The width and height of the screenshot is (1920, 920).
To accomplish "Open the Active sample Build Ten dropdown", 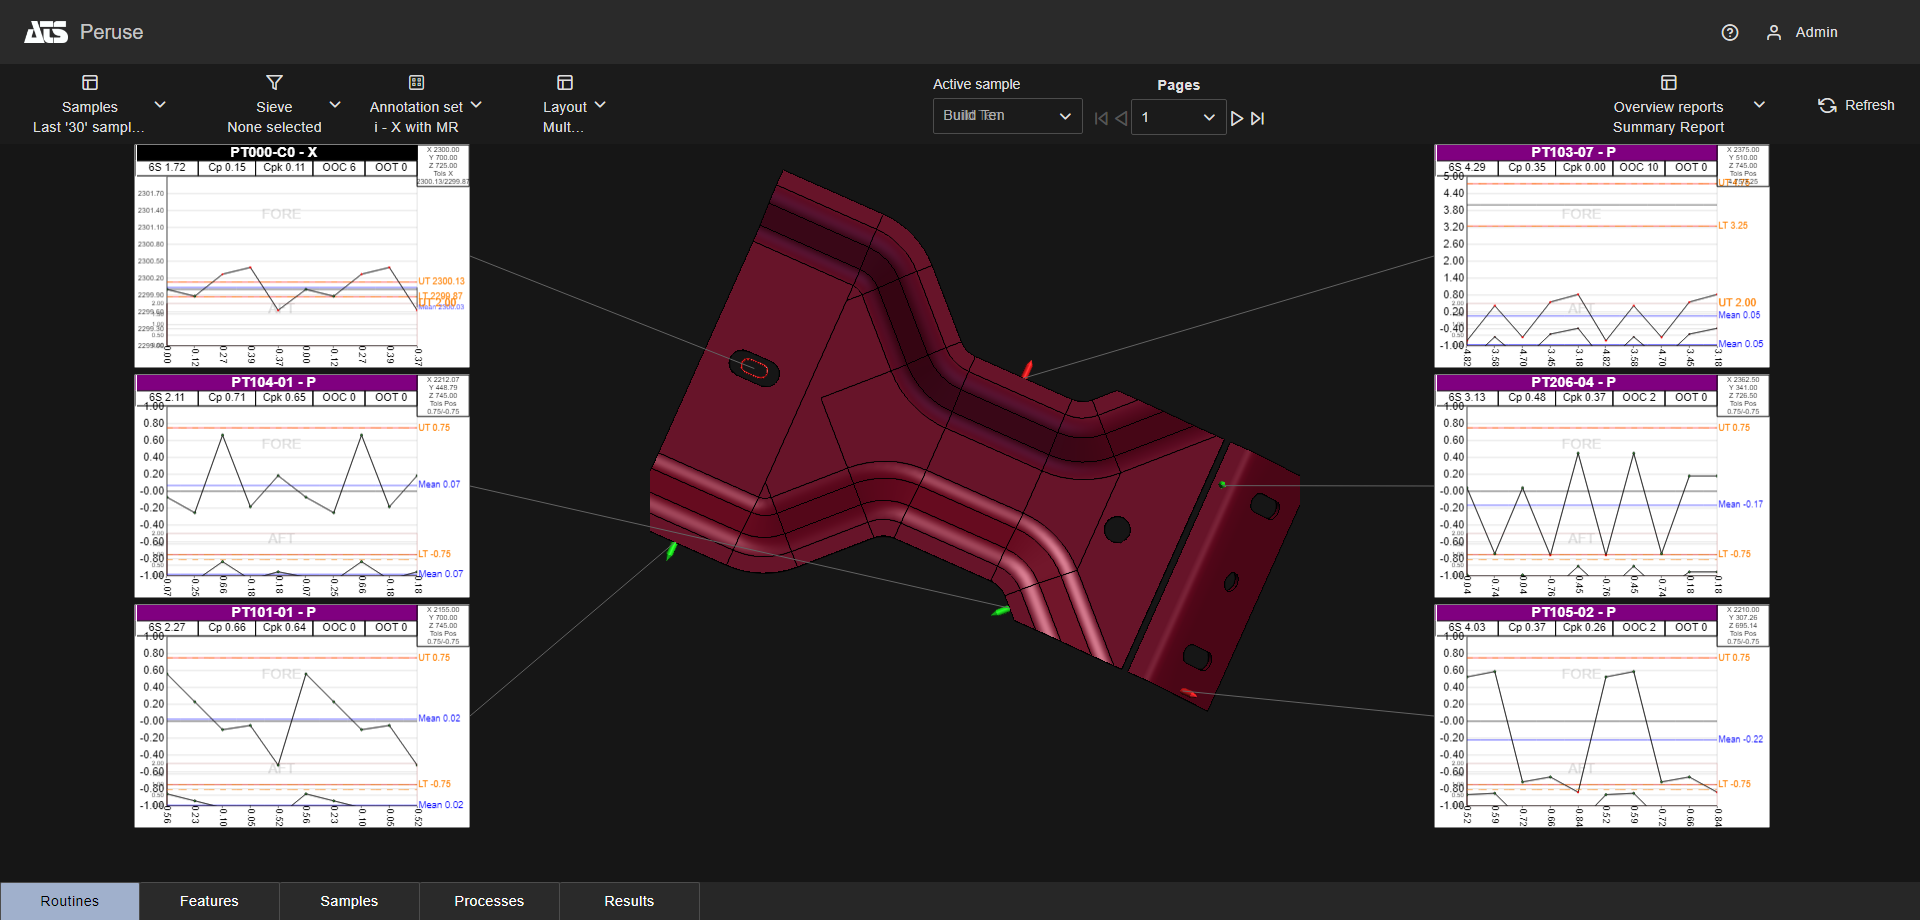I will pos(1007,116).
